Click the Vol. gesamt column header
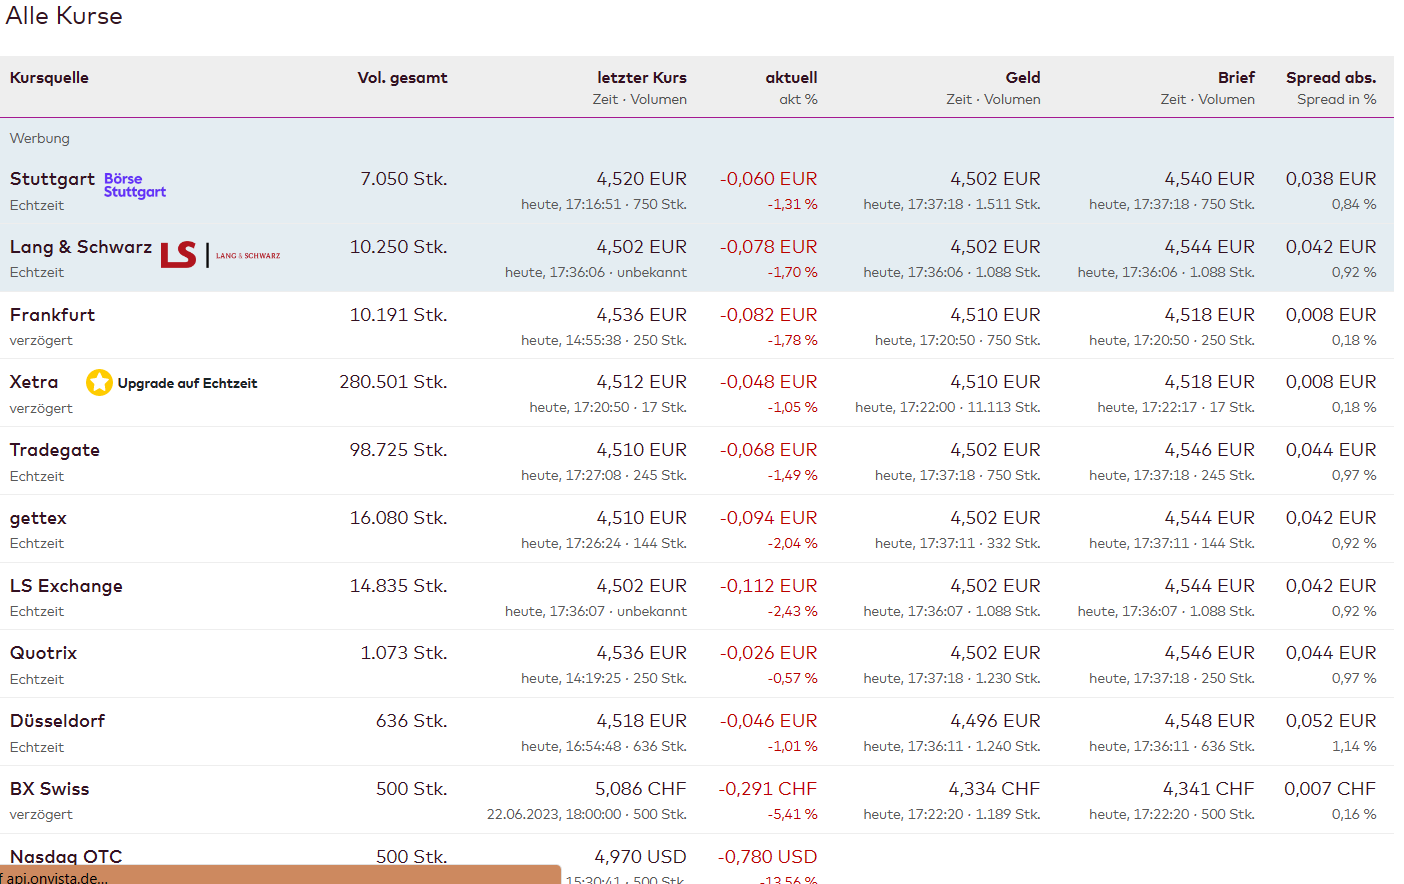This screenshot has width=1404, height=884. click(x=402, y=78)
